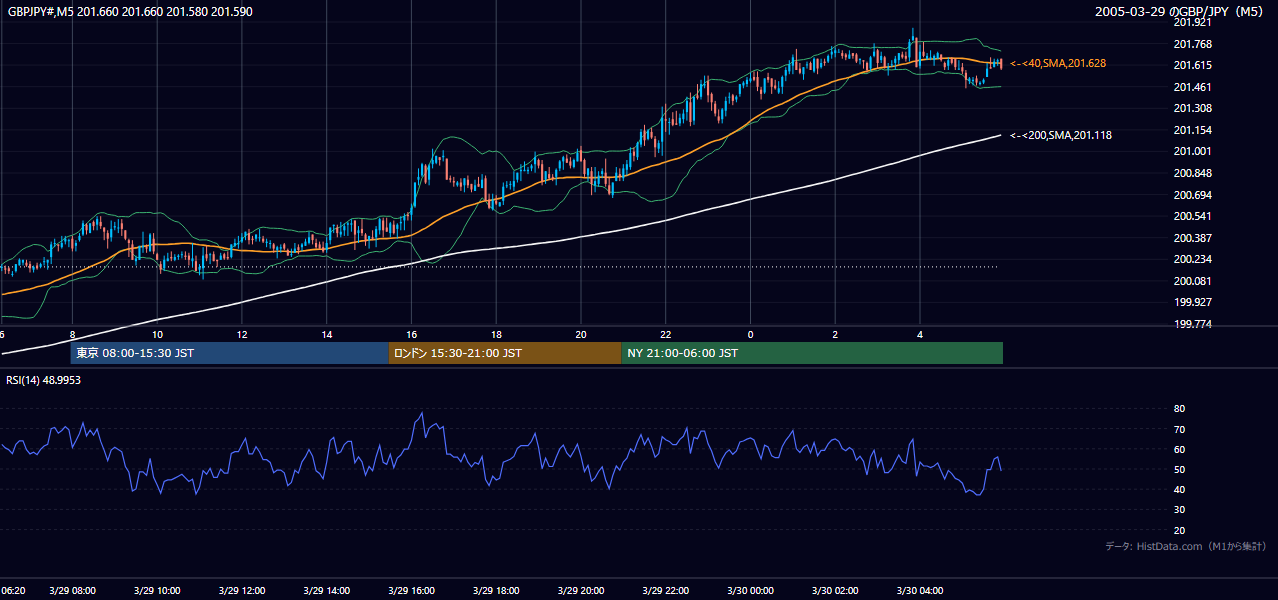Click the HistData.com data source credit
This screenshot has width=1278, height=600.
1185,546
